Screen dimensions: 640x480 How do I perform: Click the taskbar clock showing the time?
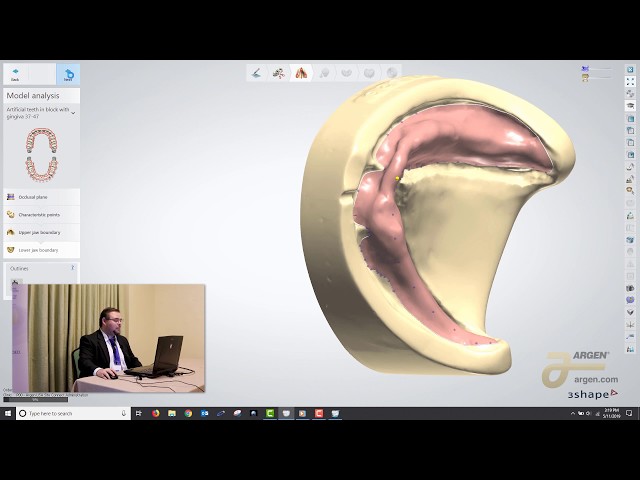[611, 413]
